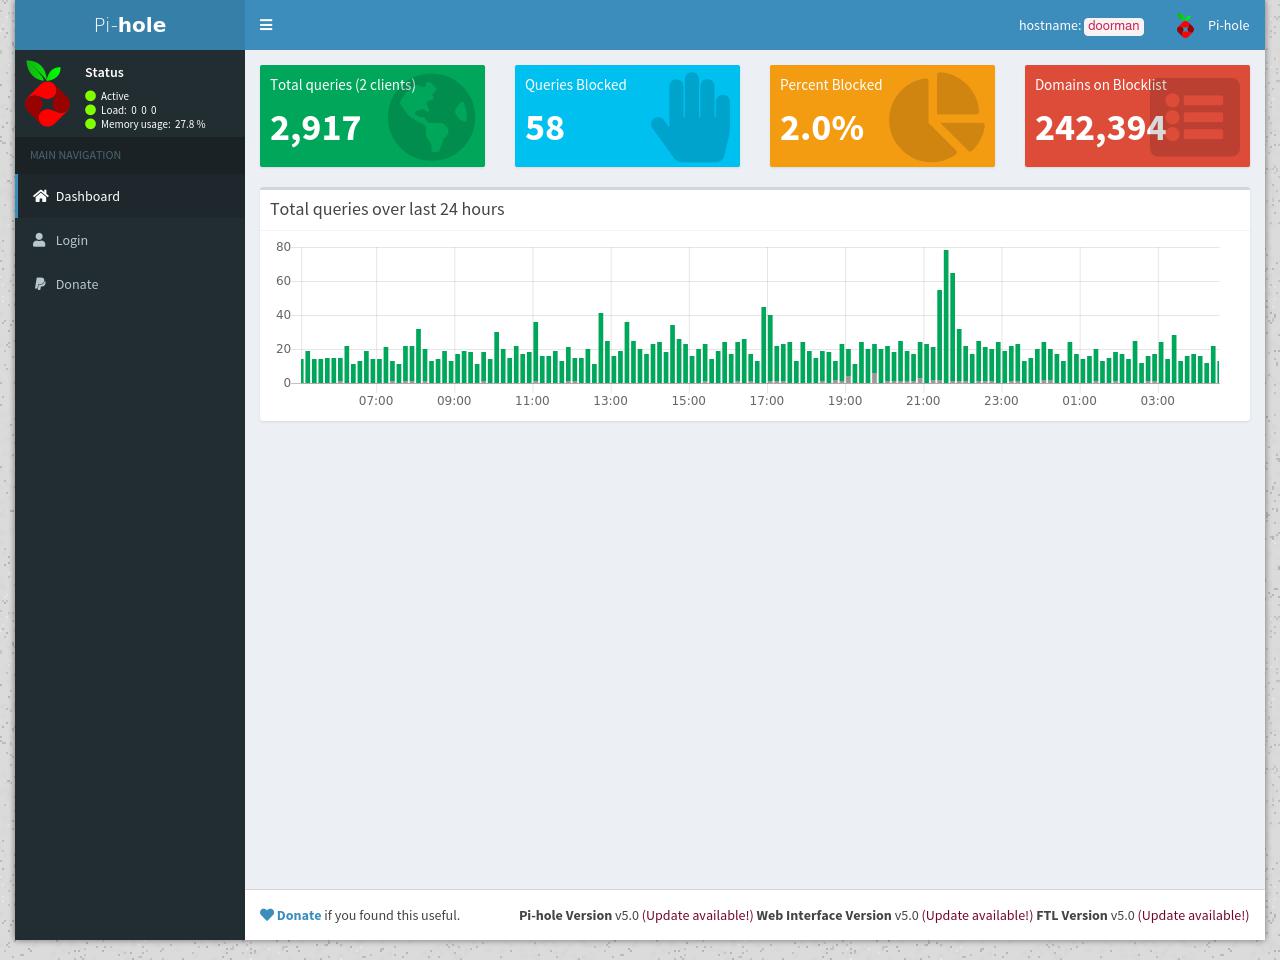Click the globe icon on the Total queries card
Viewport: 1280px width, 960px height.
point(431,116)
